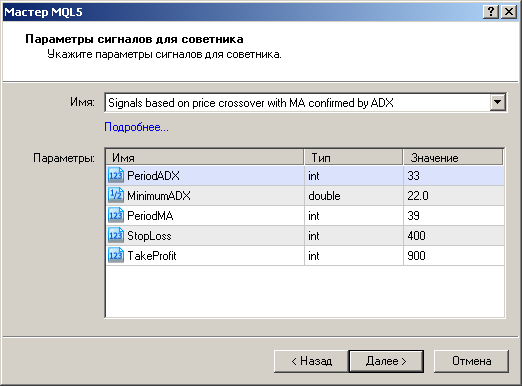Close the Мастер MQL5 dialog
The image size is (522, 386).
pos(509,12)
